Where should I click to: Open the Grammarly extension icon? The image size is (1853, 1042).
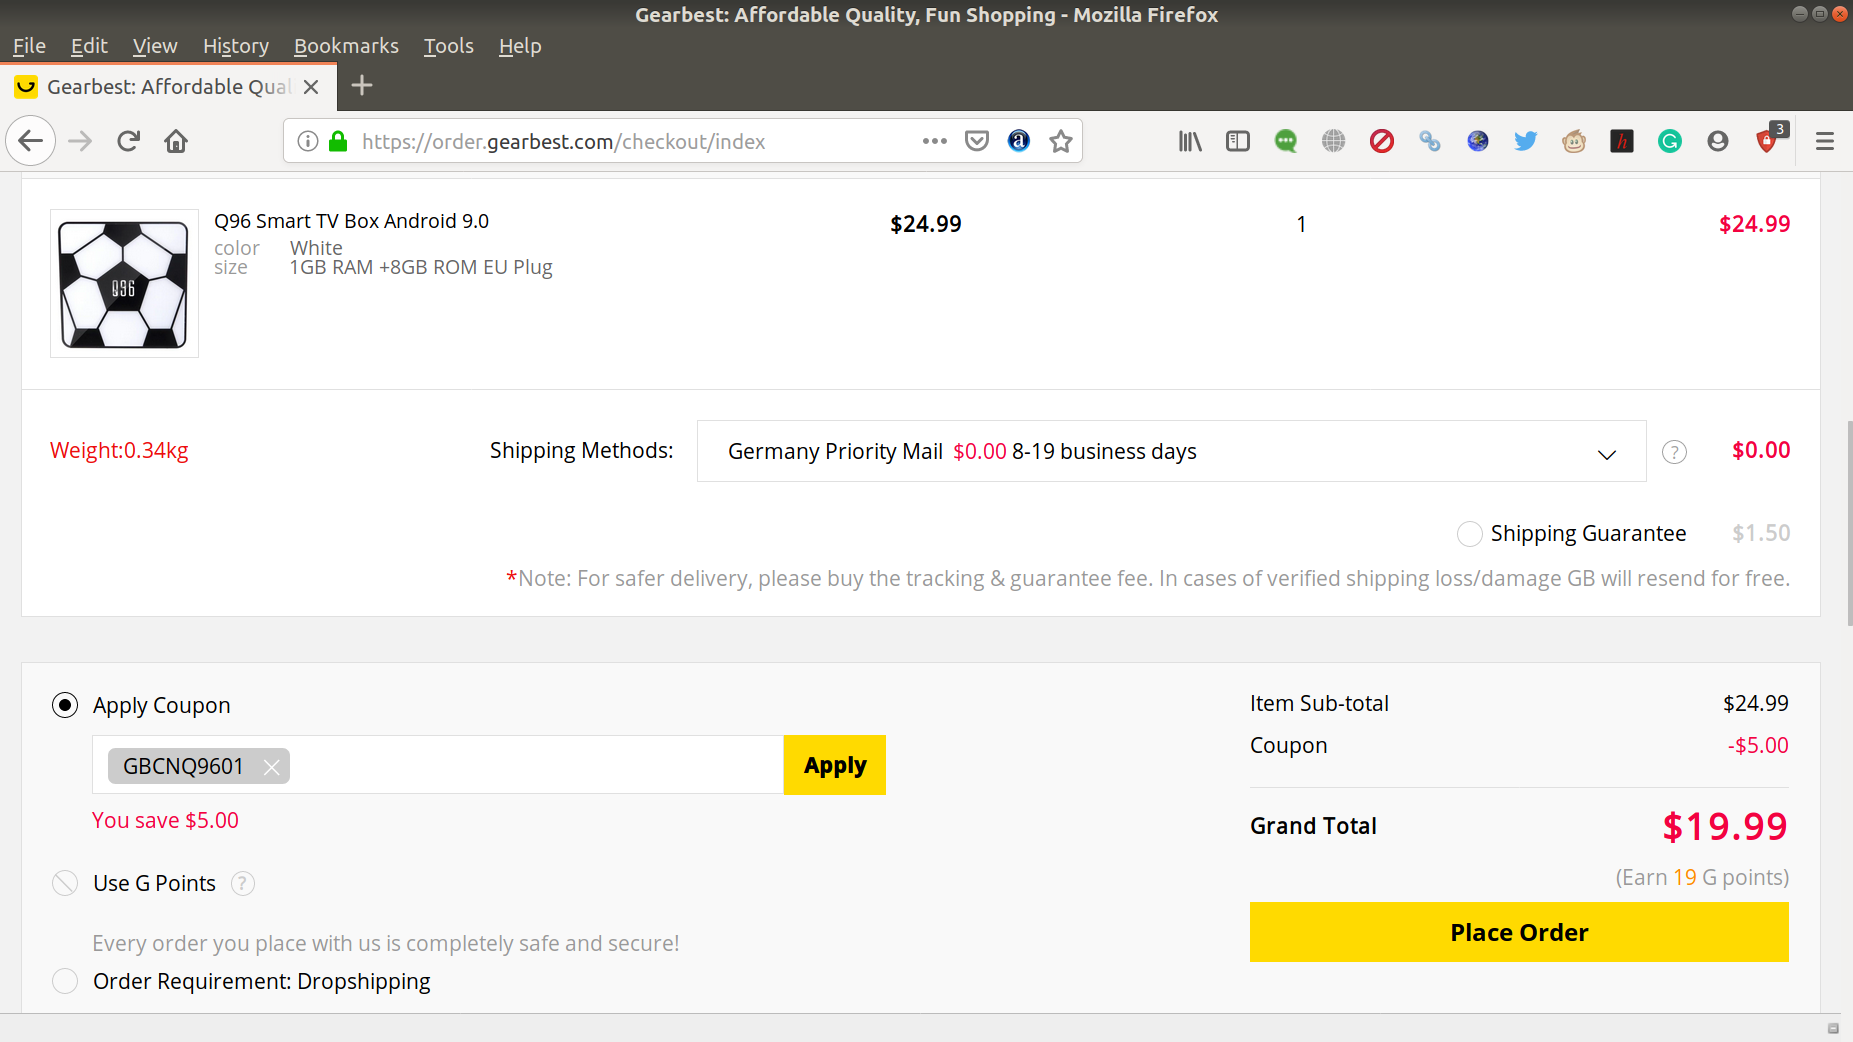pyautogui.click(x=1670, y=141)
